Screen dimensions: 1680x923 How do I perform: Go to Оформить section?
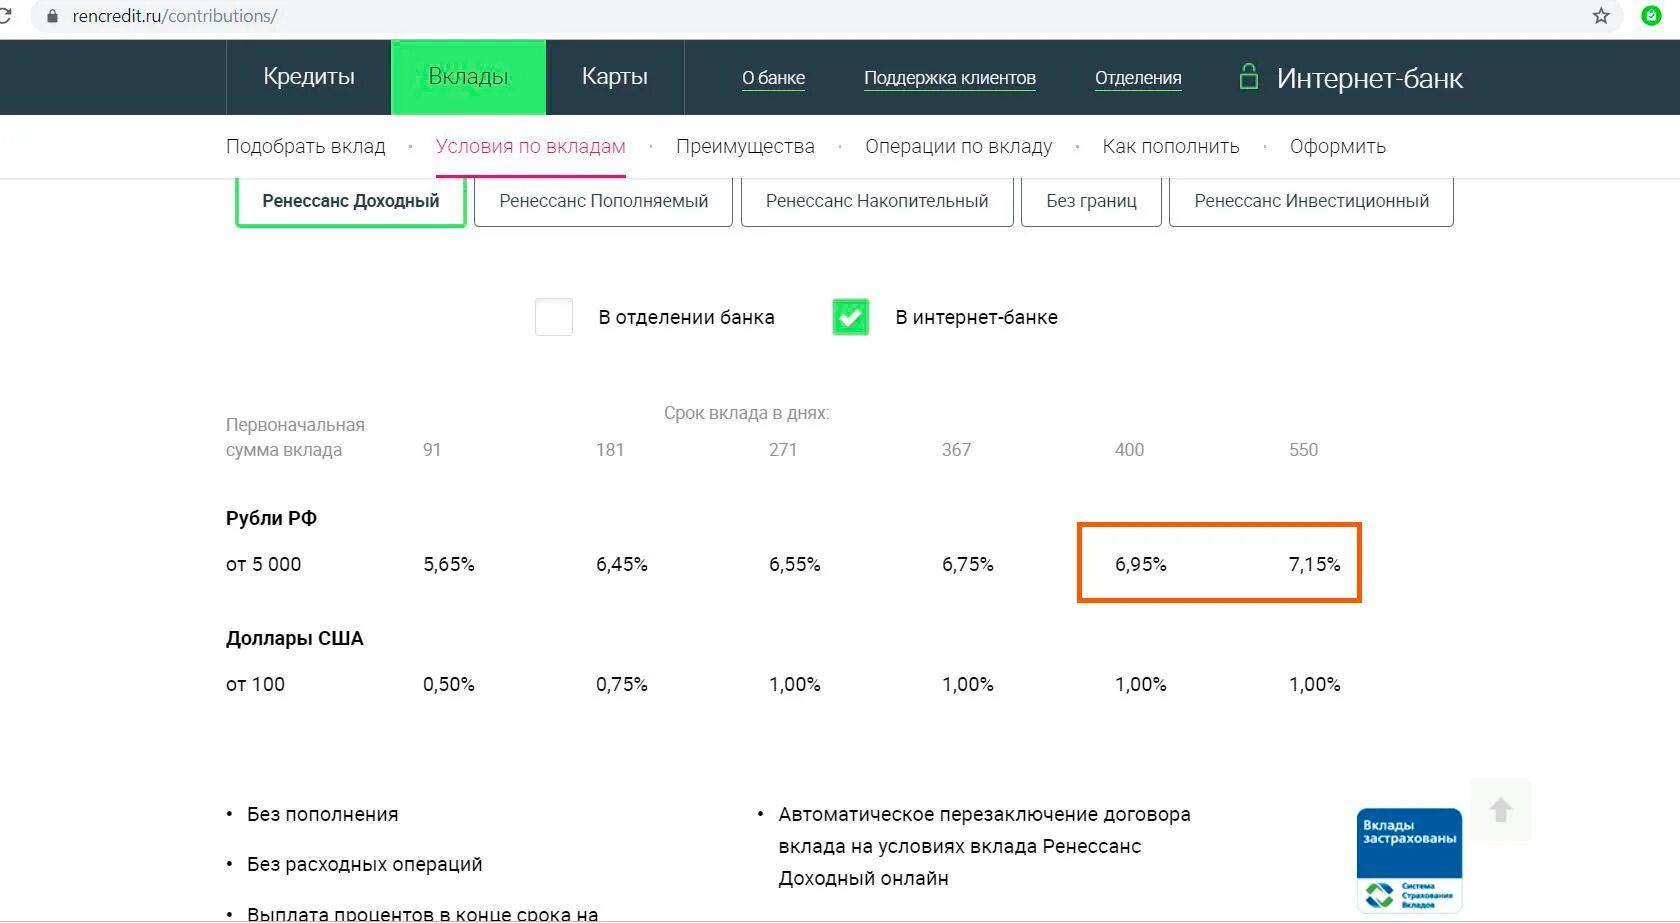tap(1338, 146)
